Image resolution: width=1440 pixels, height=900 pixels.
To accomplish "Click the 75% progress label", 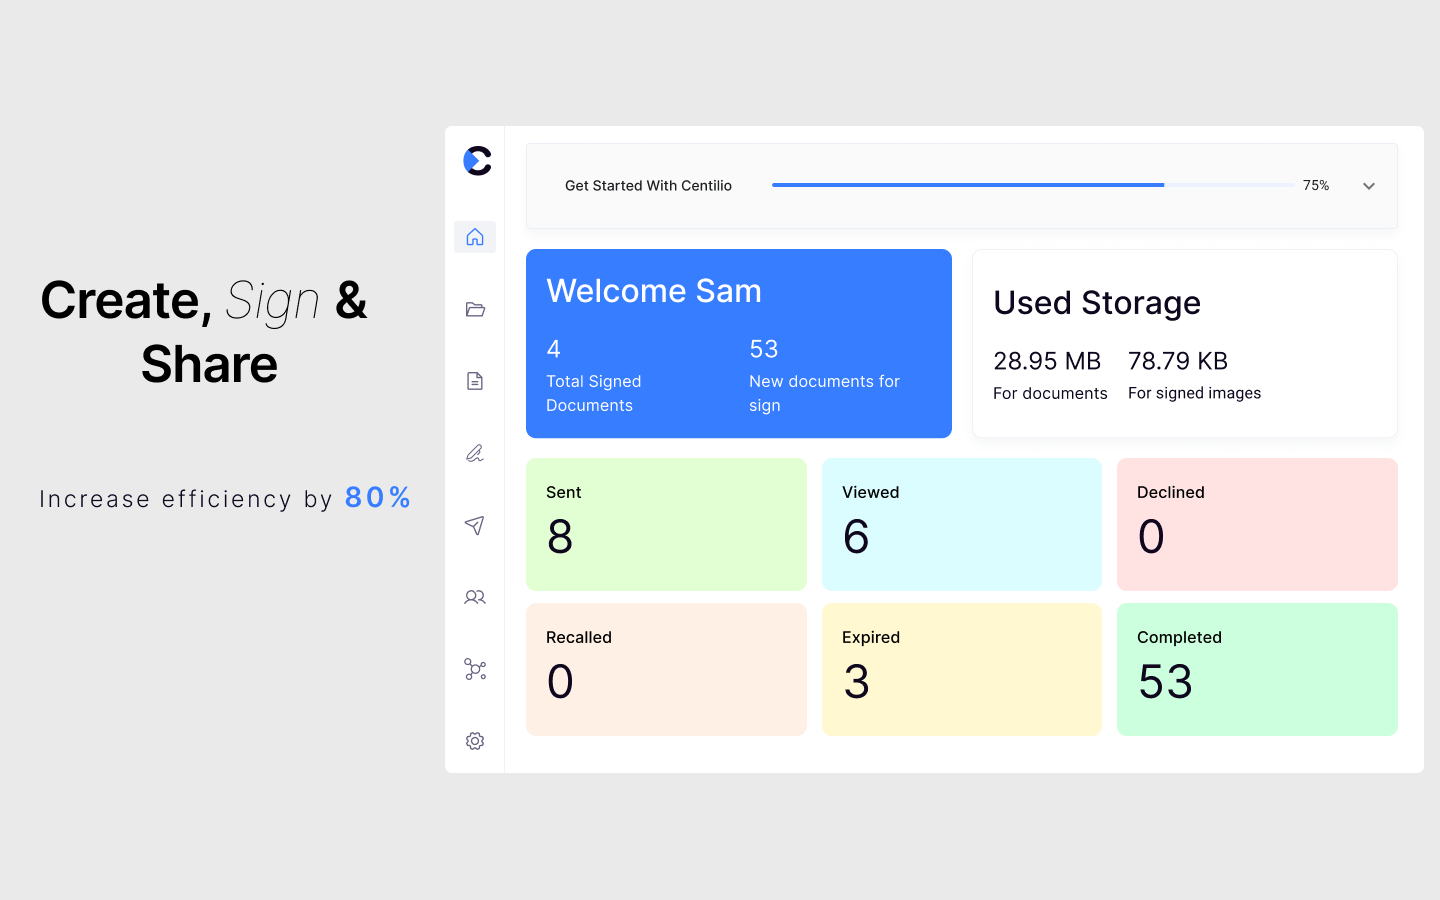I will [1316, 185].
